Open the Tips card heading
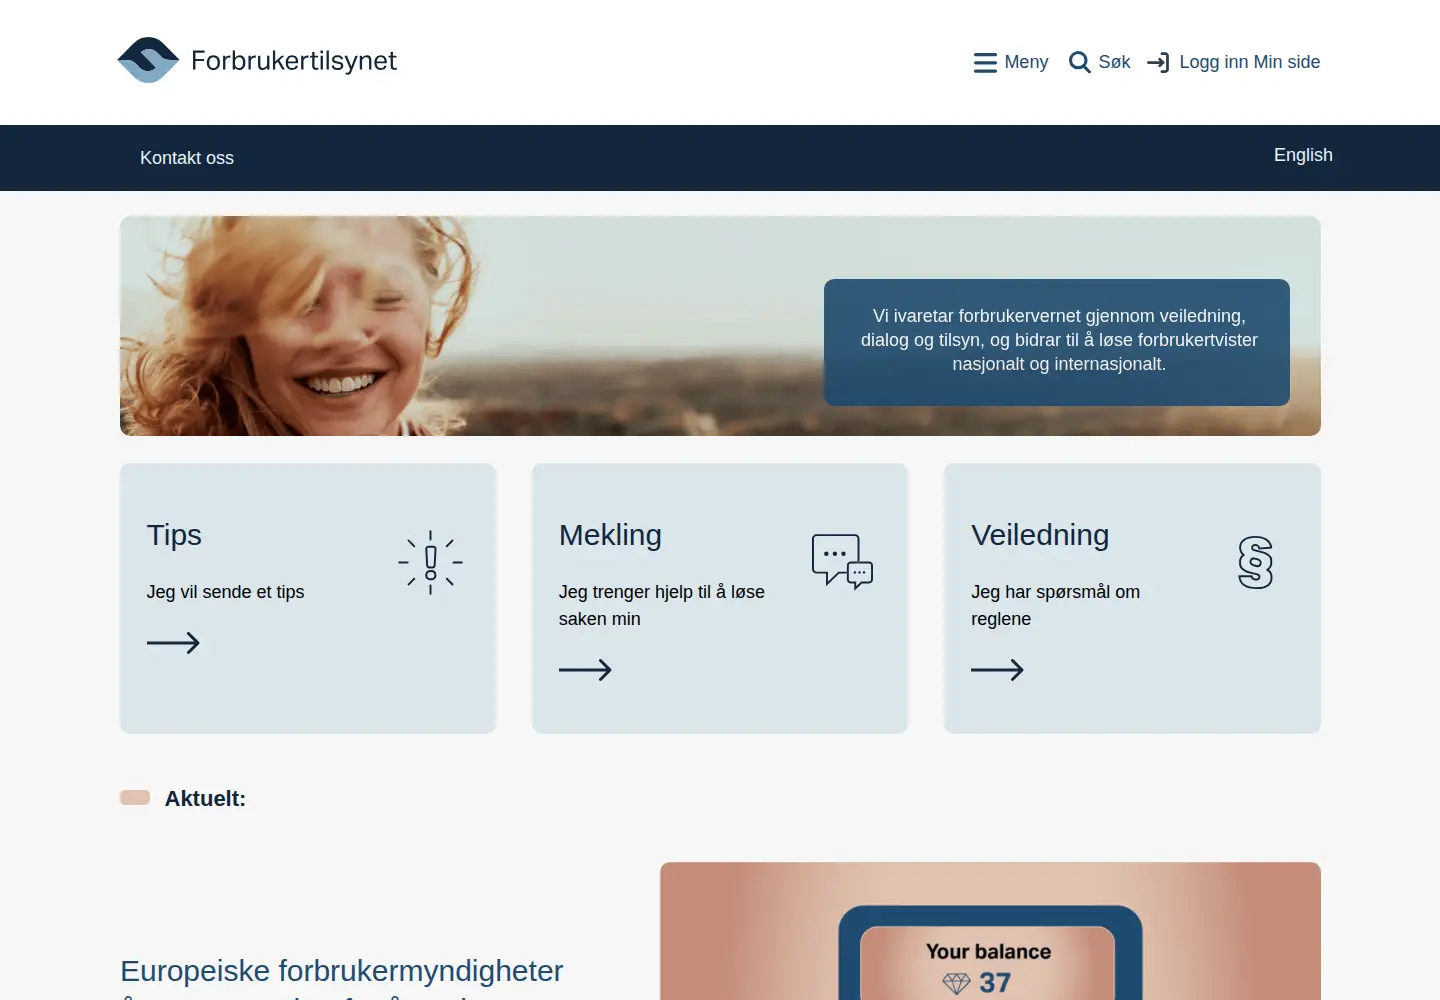 [x=174, y=535]
